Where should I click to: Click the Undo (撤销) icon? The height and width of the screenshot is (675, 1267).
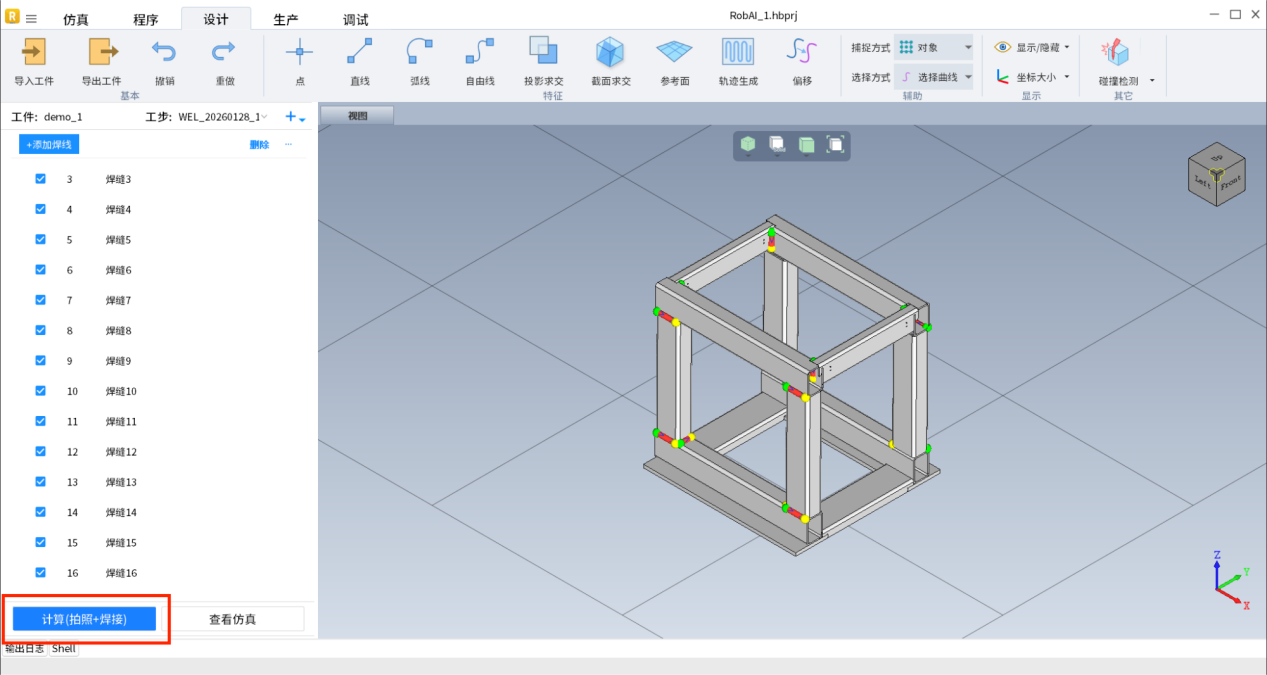point(164,52)
